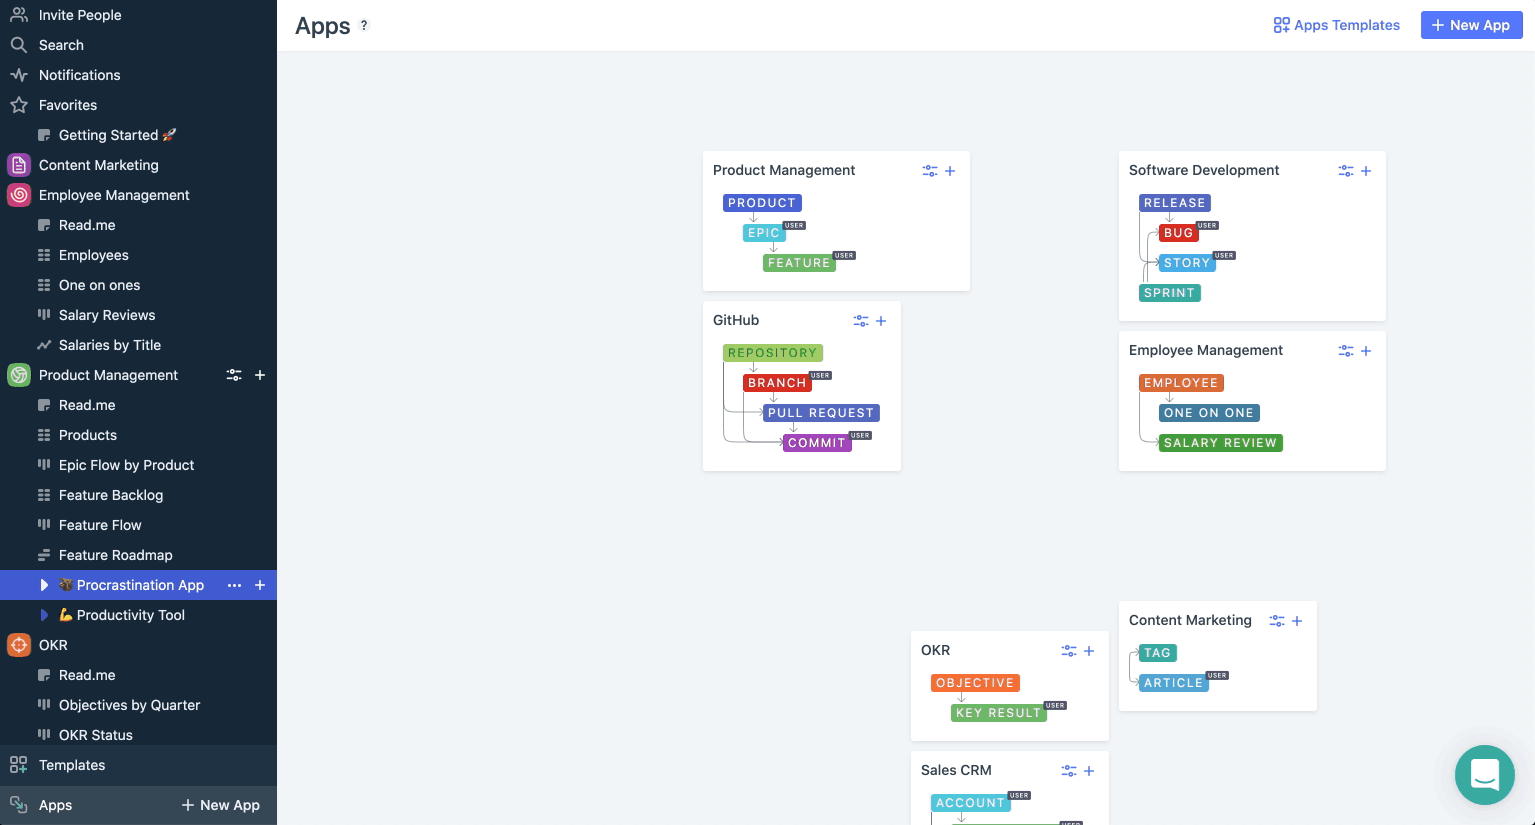Click the EMPLOYEE type badge
Viewport: 1535px width, 825px height.
(1181, 382)
